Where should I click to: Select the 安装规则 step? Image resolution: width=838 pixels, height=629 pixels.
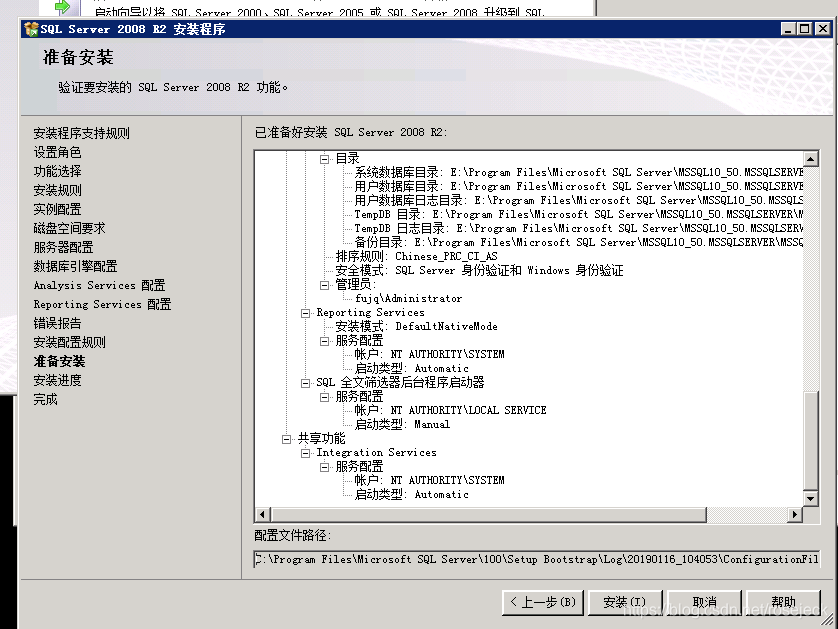pyautogui.click(x=58, y=190)
